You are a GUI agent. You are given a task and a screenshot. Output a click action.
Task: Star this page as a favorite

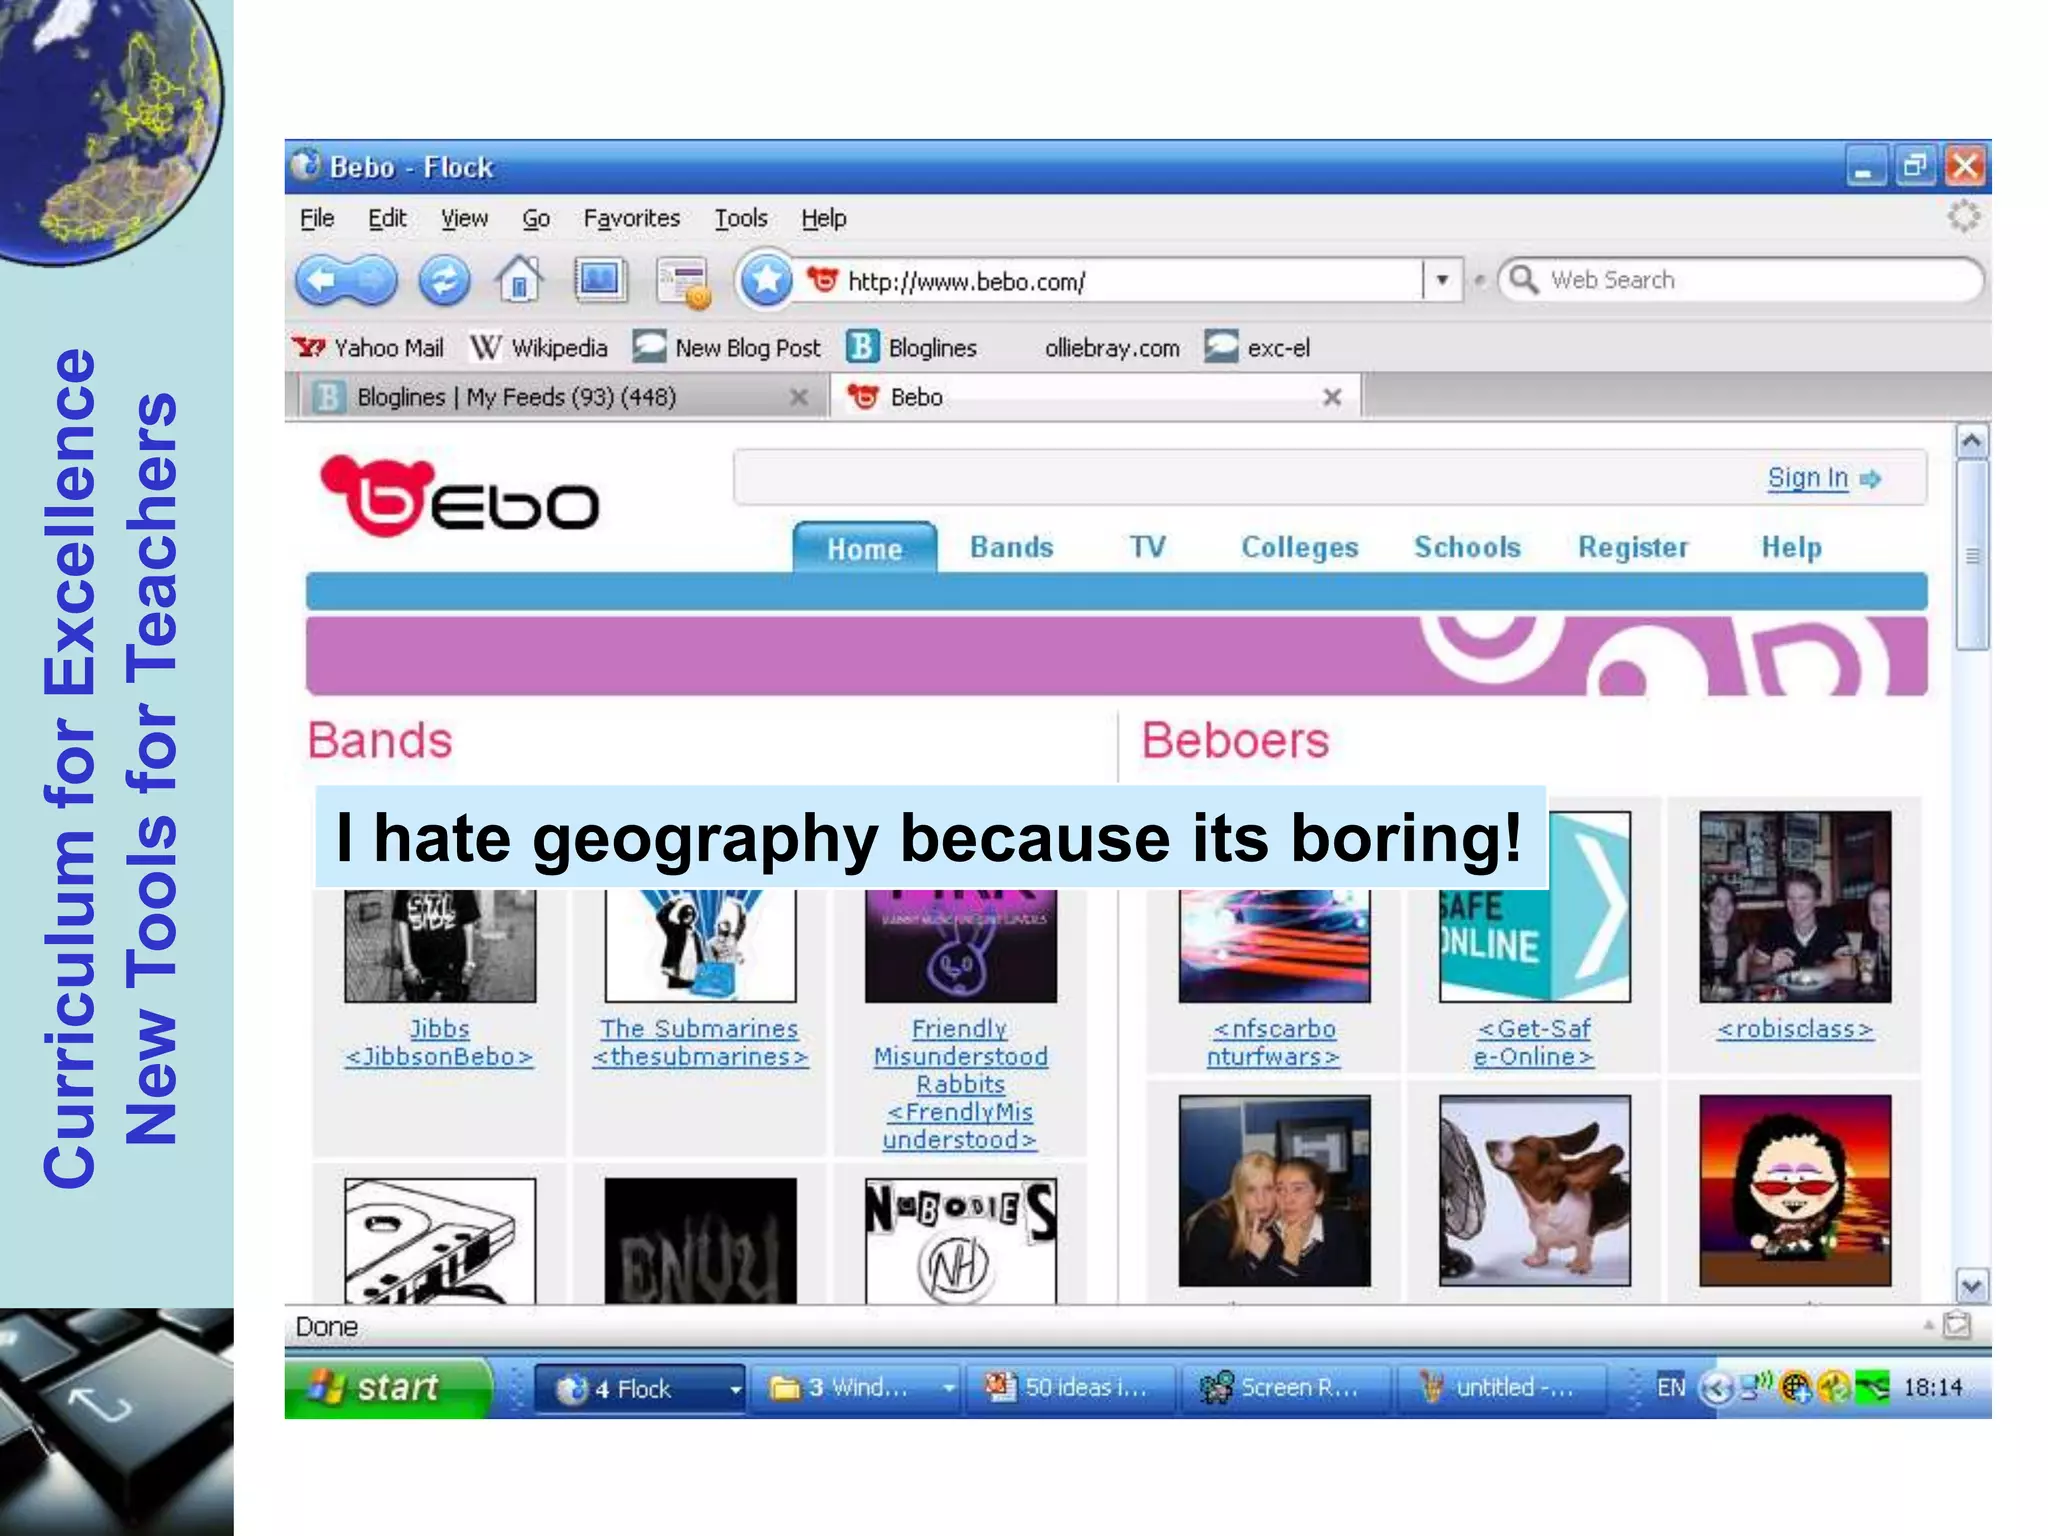point(766,280)
